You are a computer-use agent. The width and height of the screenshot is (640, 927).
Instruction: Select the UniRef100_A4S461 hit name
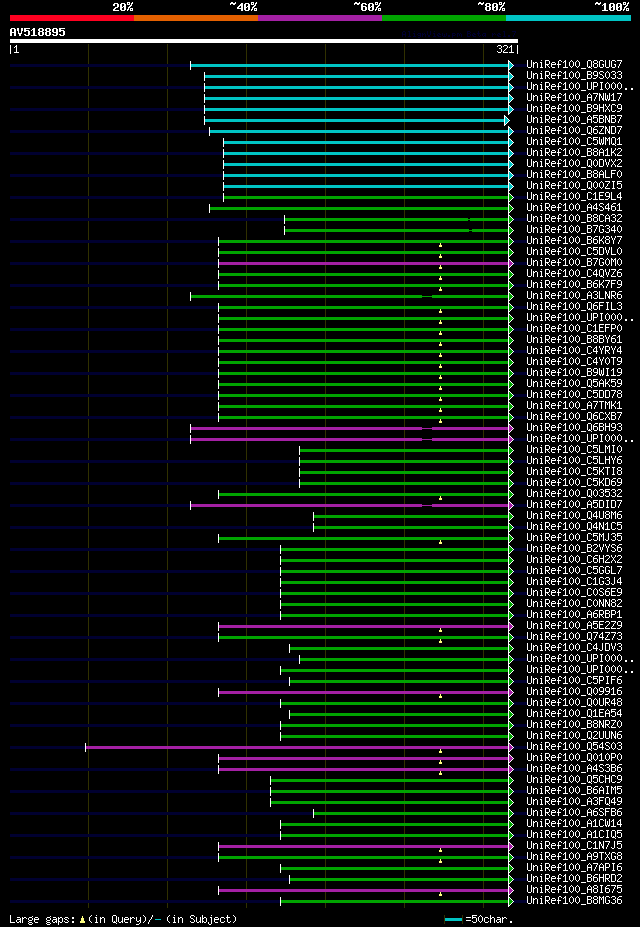click(x=574, y=208)
